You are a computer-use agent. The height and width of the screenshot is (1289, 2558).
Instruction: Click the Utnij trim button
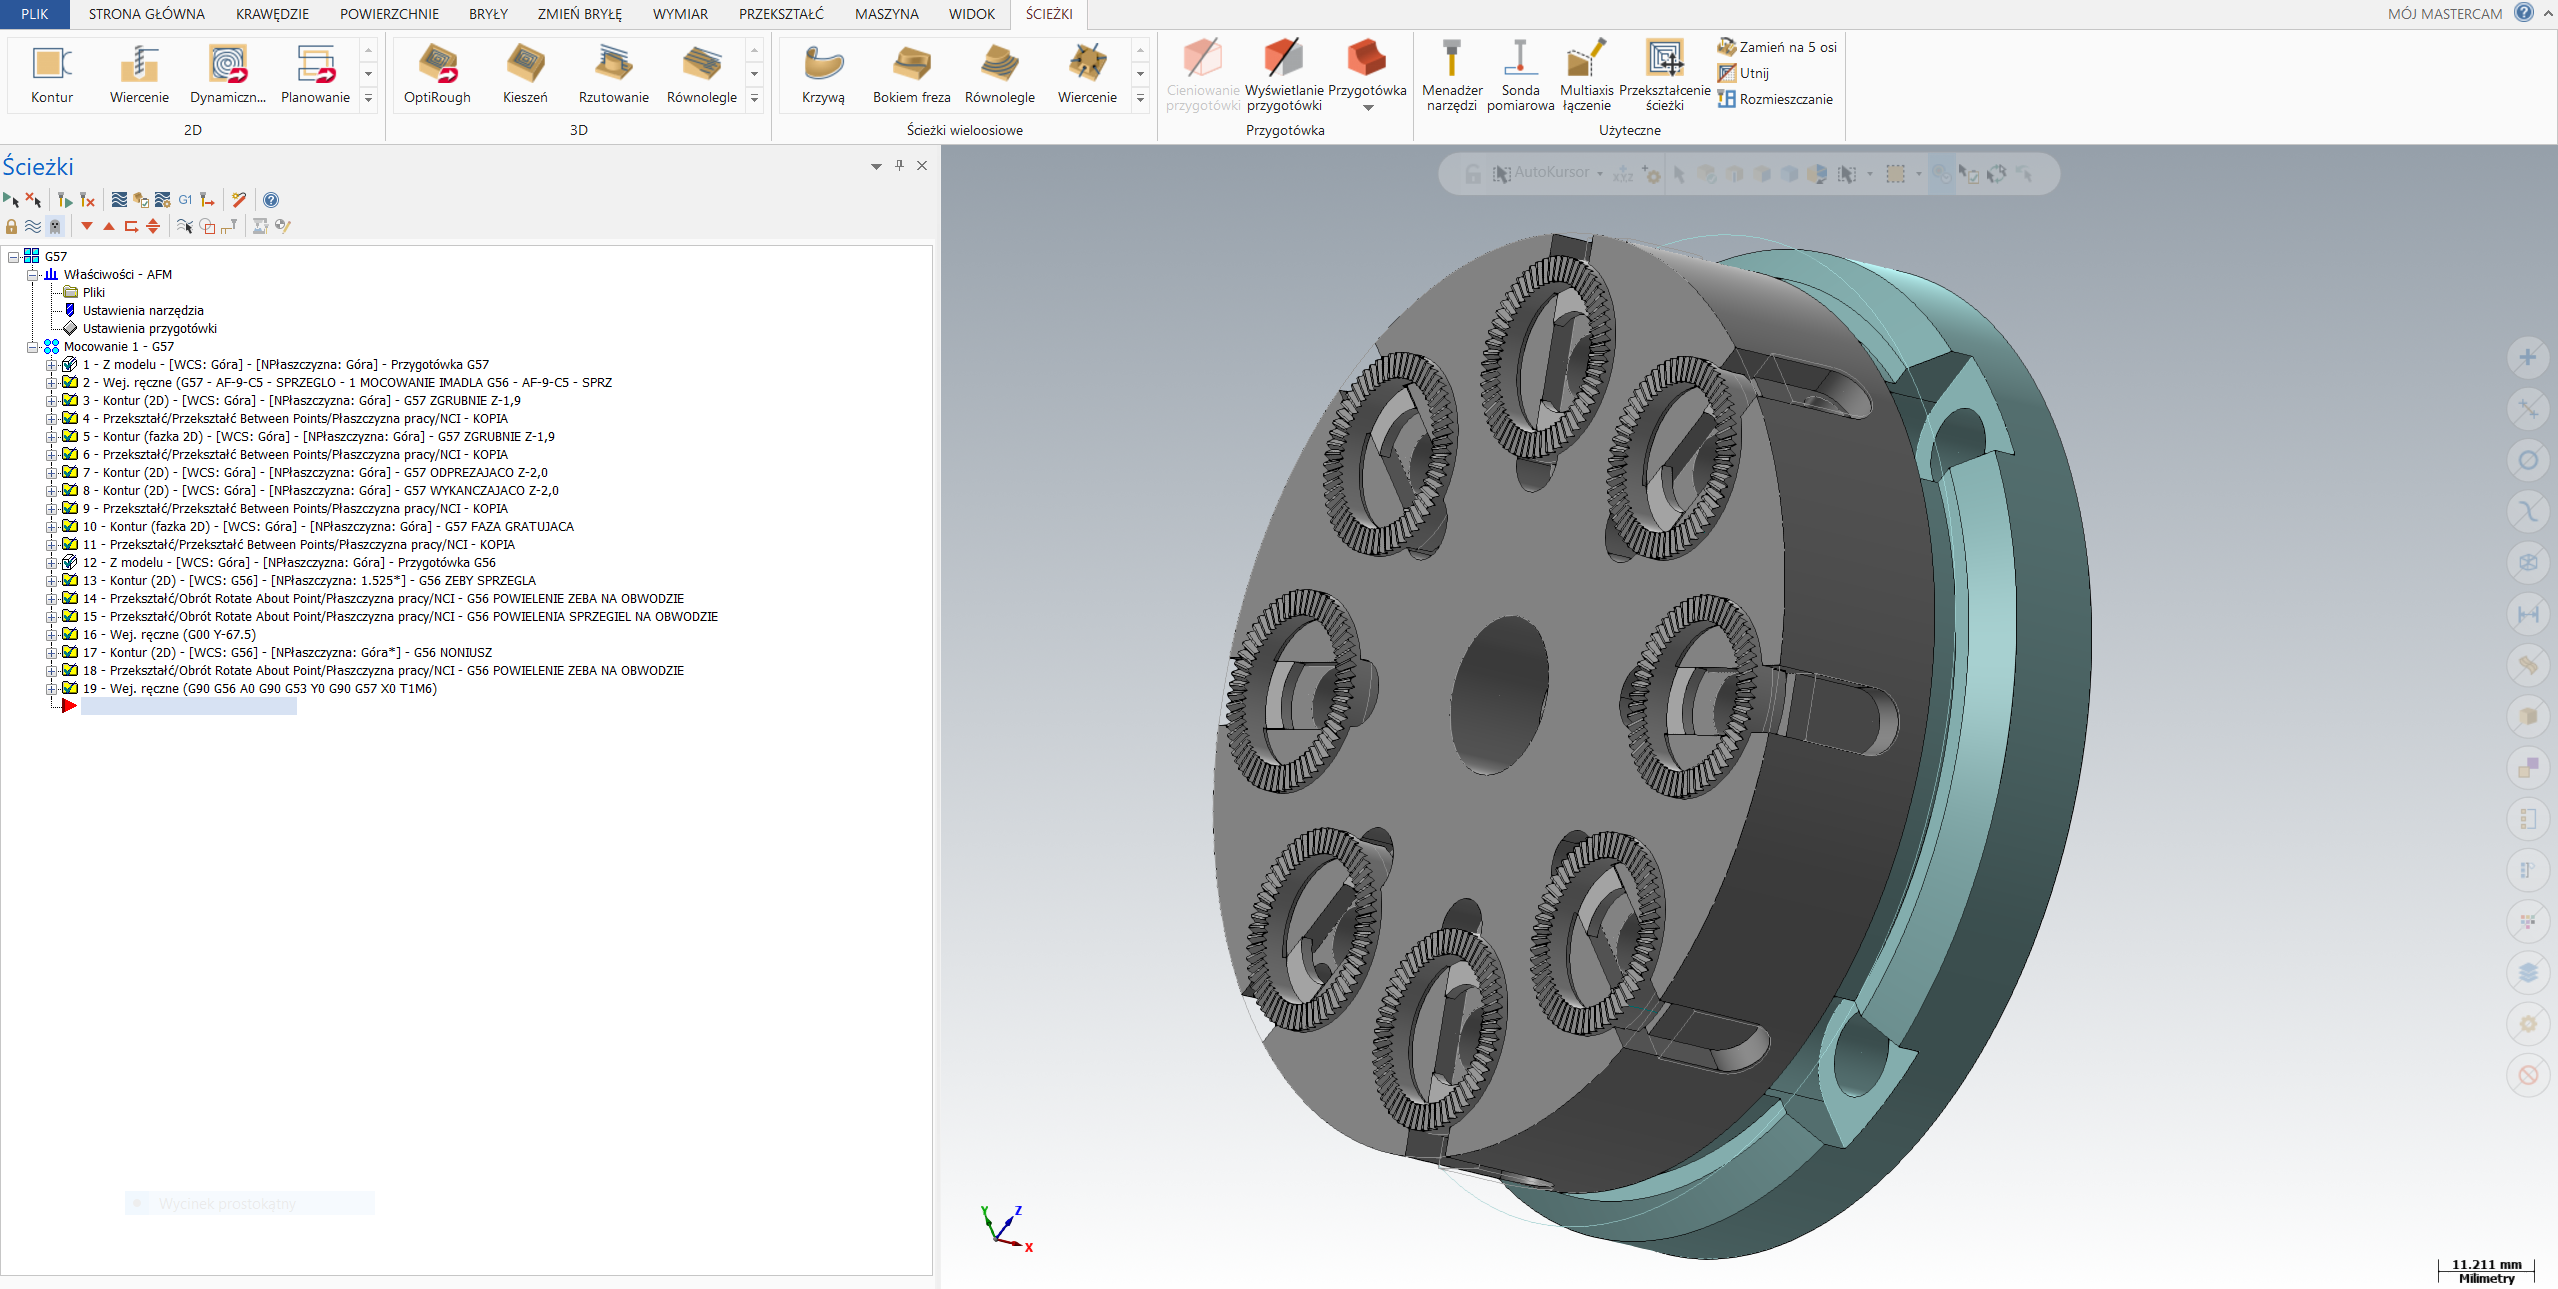pyautogui.click(x=1744, y=73)
